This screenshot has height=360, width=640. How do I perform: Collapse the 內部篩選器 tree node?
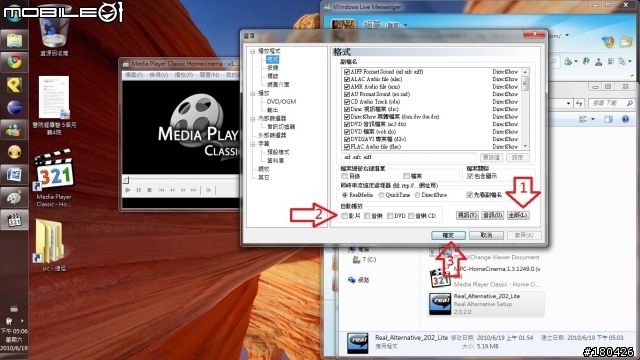coord(253,119)
